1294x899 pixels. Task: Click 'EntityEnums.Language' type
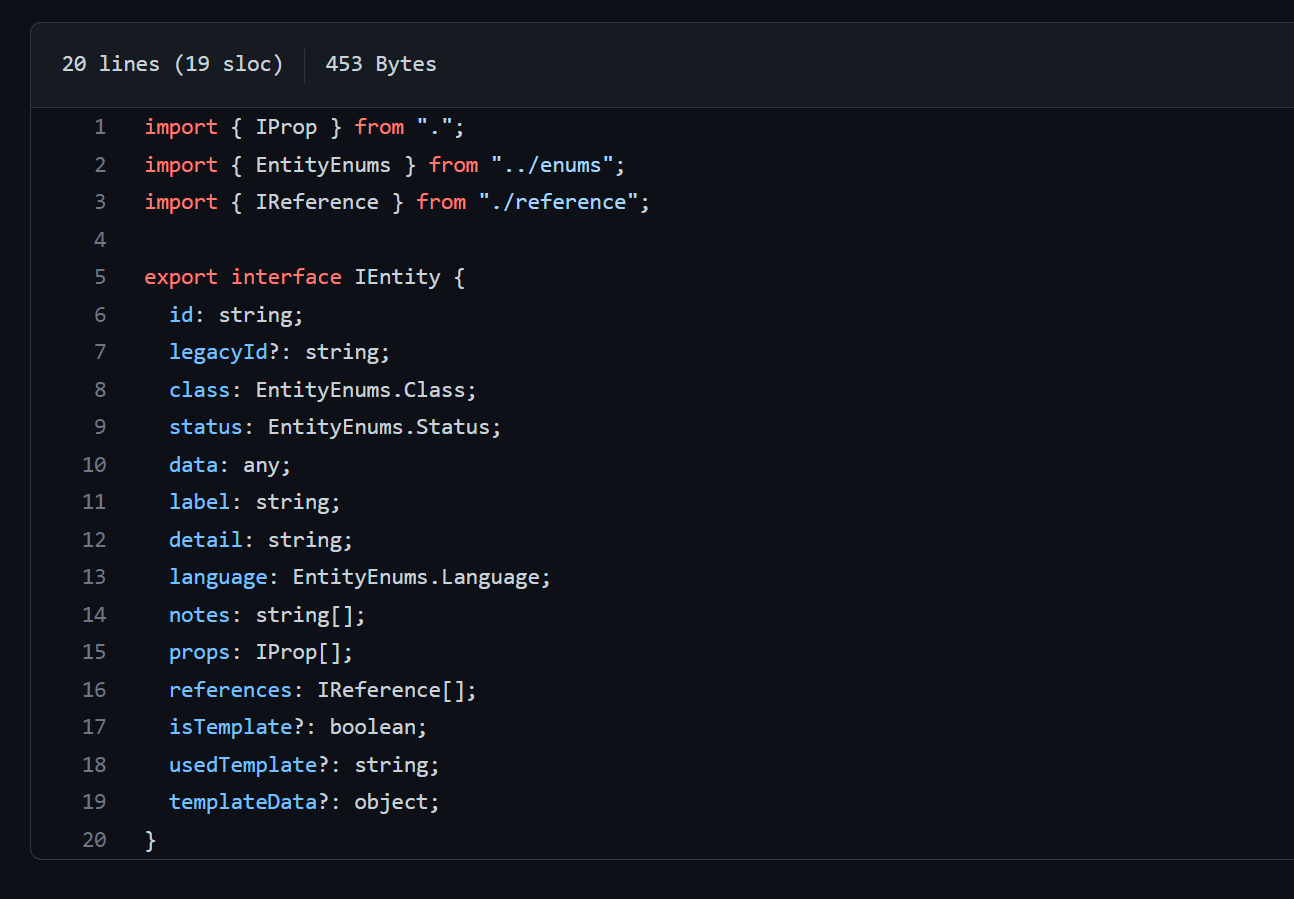click(416, 577)
